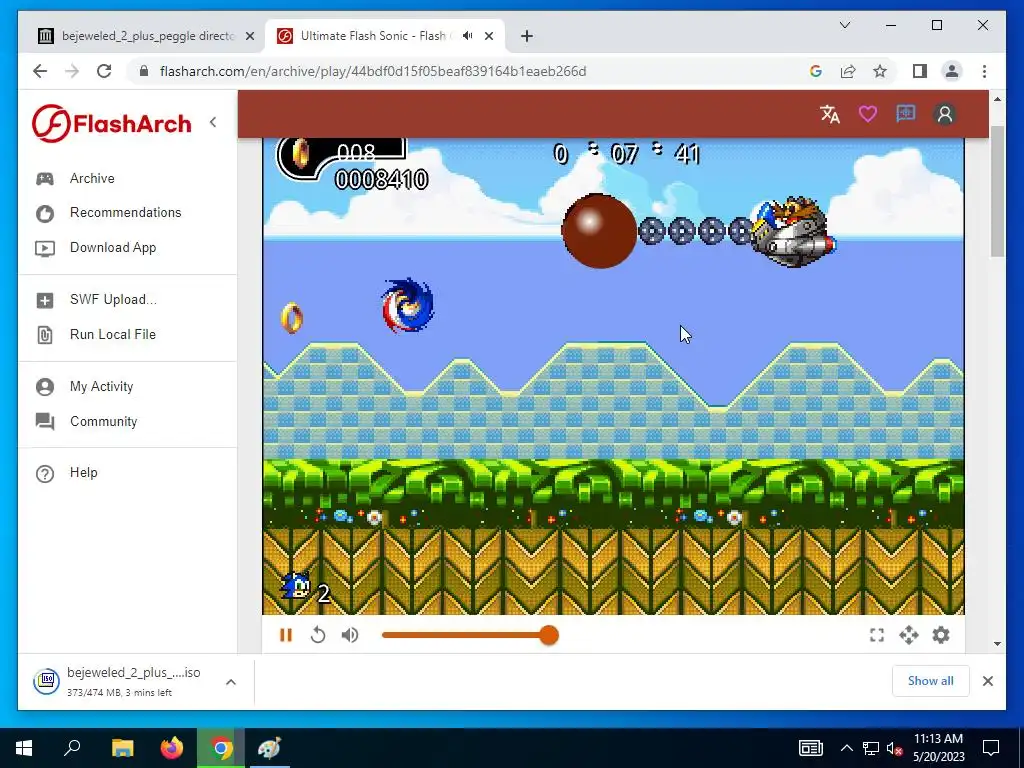Show hidden system tray icons

click(x=846, y=748)
